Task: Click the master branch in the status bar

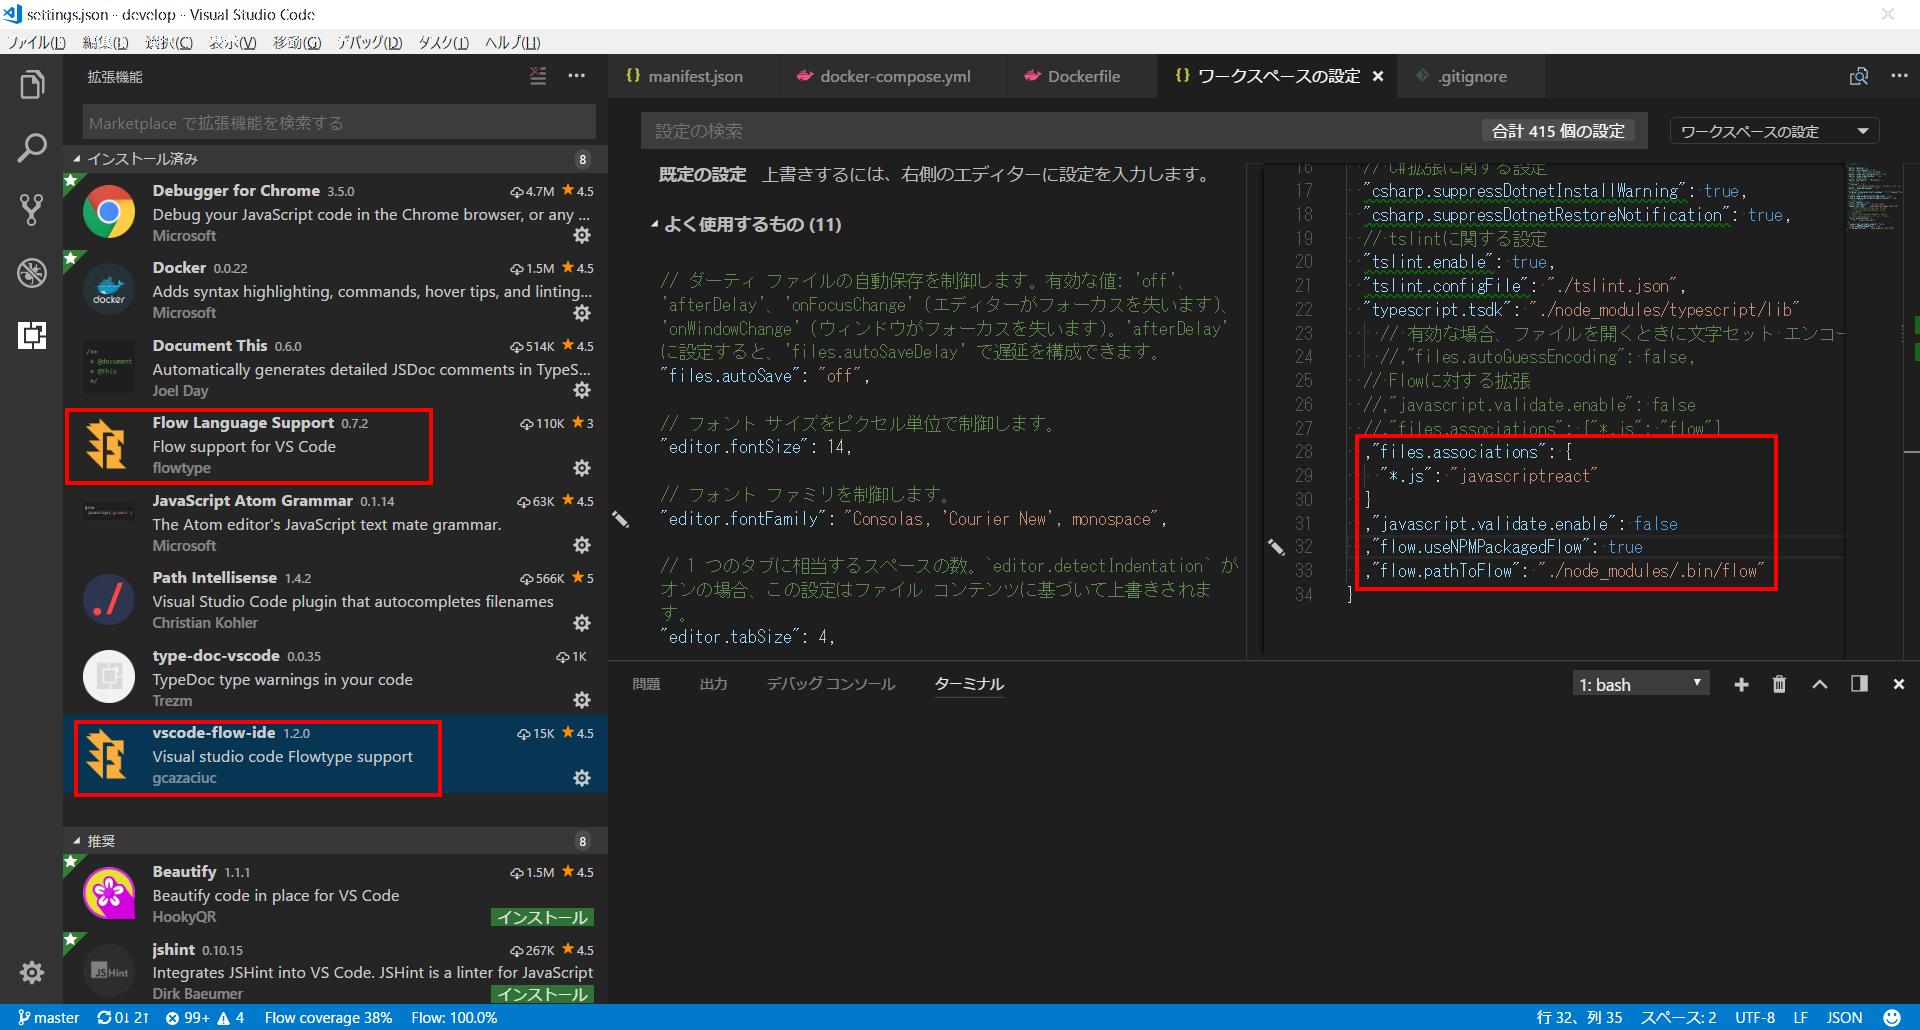Action: [x=49, y=1018]
